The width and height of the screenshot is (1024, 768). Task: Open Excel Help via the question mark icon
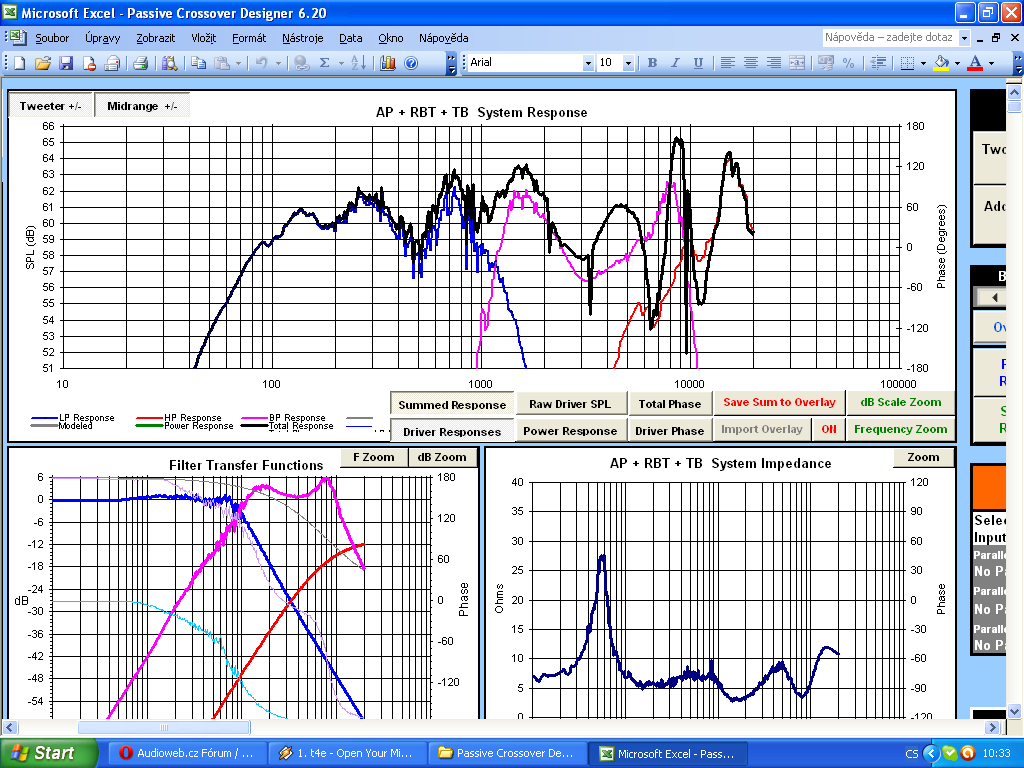tap(411, 63)
